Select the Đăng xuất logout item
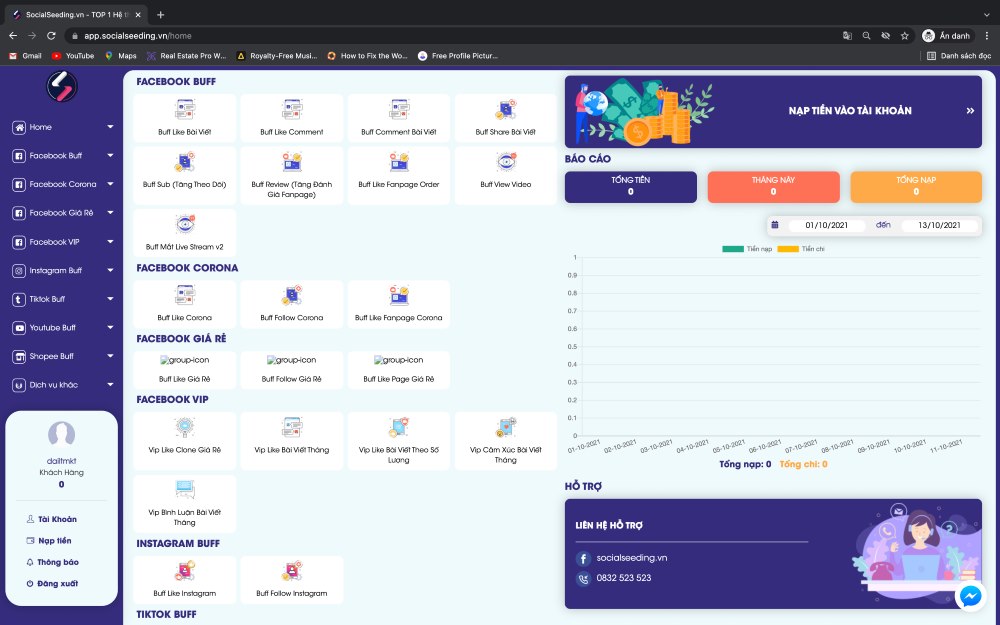This screenshot has width=1000, height=625. coord(57,583)
